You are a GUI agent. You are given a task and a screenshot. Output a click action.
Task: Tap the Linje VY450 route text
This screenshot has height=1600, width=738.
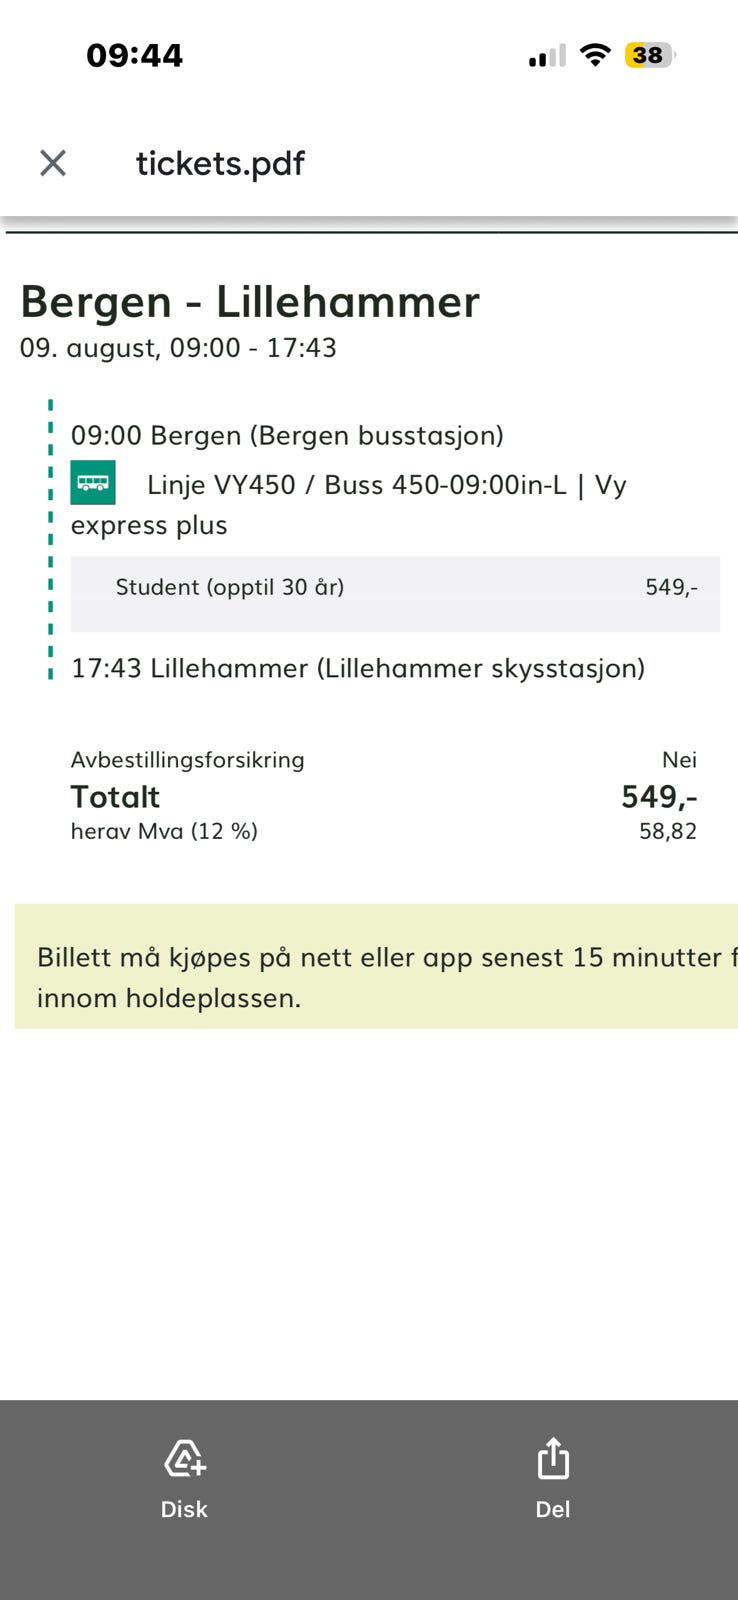tap(349, 505)
